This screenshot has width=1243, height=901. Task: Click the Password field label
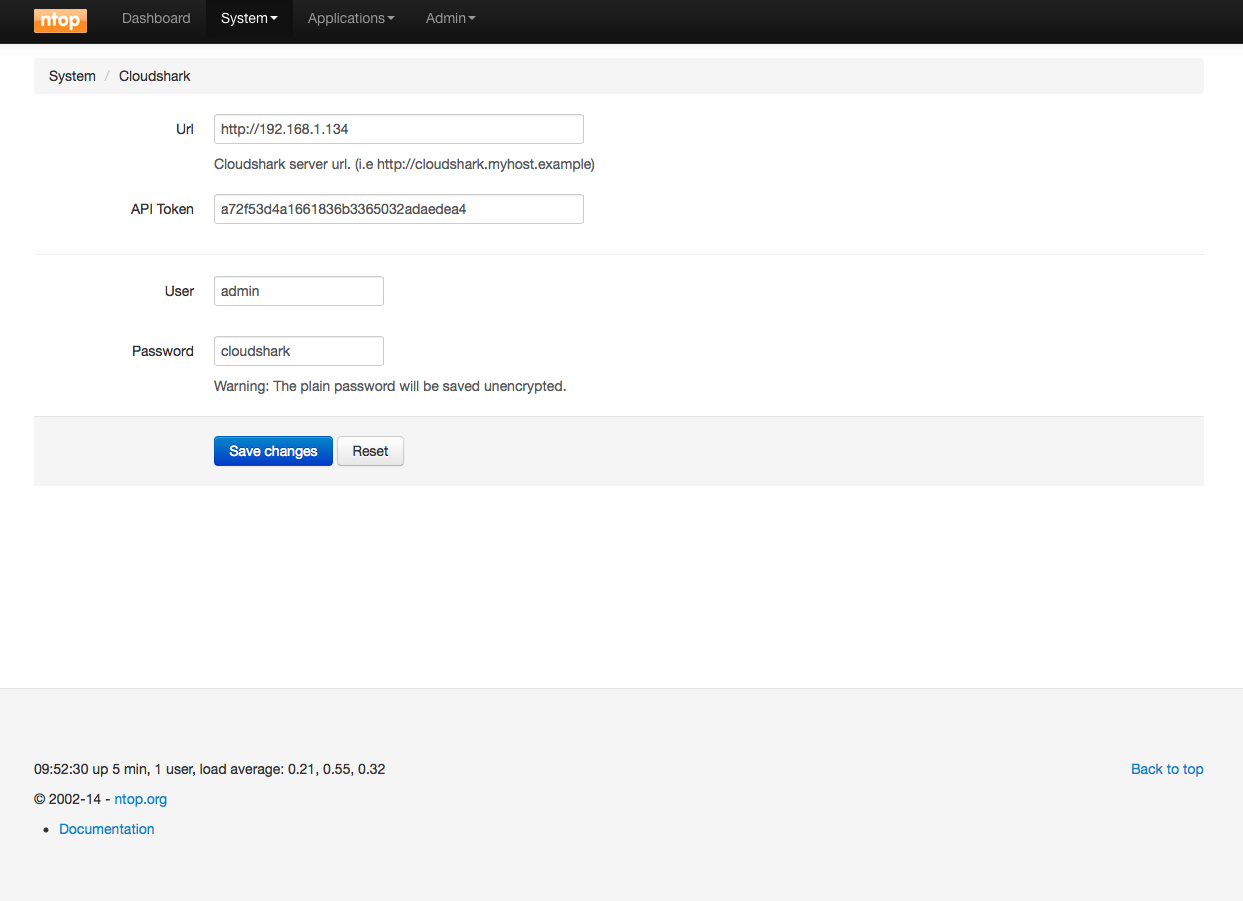coord(163,351)
